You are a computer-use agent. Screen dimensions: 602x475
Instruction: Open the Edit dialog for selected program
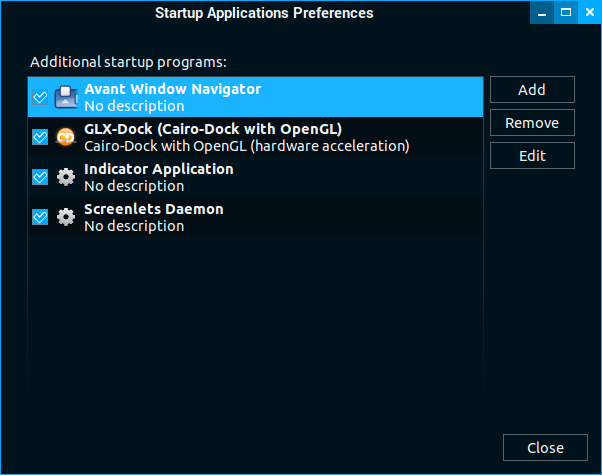tap(532, 156)
